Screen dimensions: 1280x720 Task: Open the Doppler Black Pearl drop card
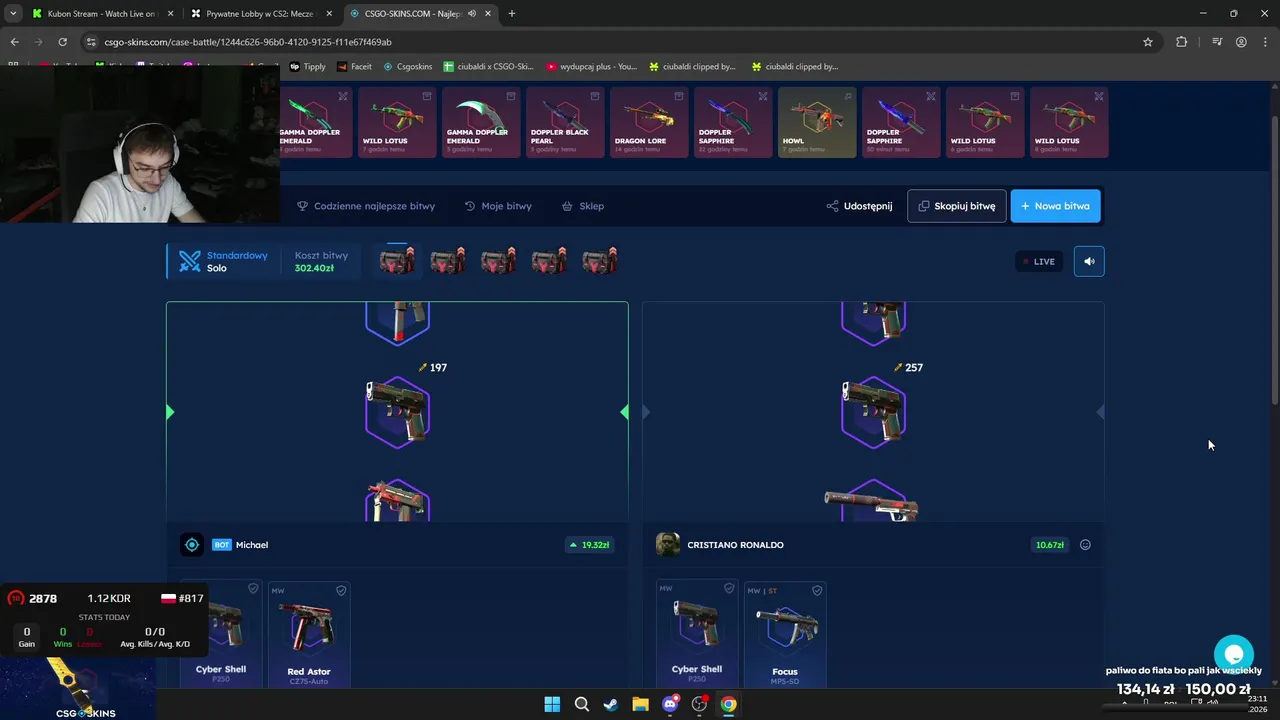coord(565,122)
